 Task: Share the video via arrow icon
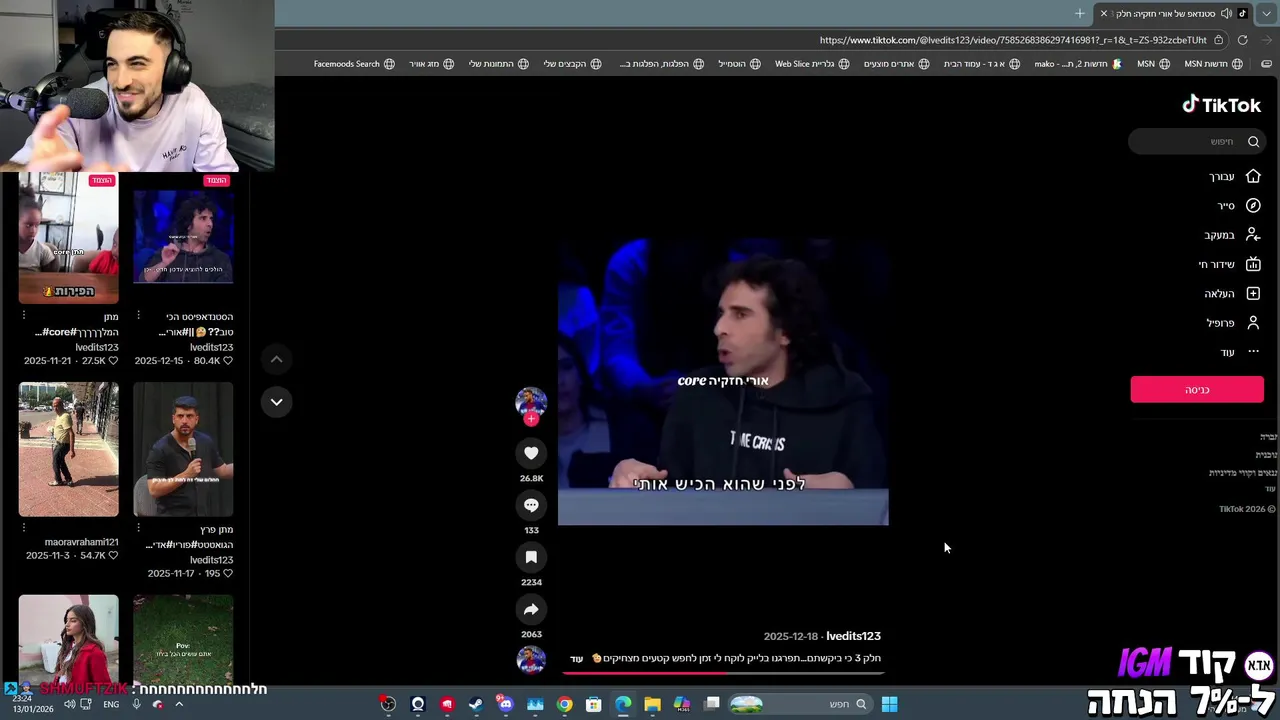pos(531,609)
